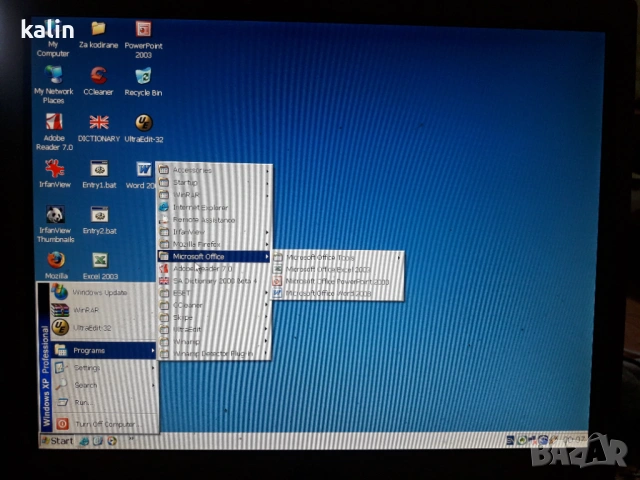The height and width of the screenshot is (480, 640).
Task: Expand the Search entry in the Start menu
Action: click(x=104, y=385)
